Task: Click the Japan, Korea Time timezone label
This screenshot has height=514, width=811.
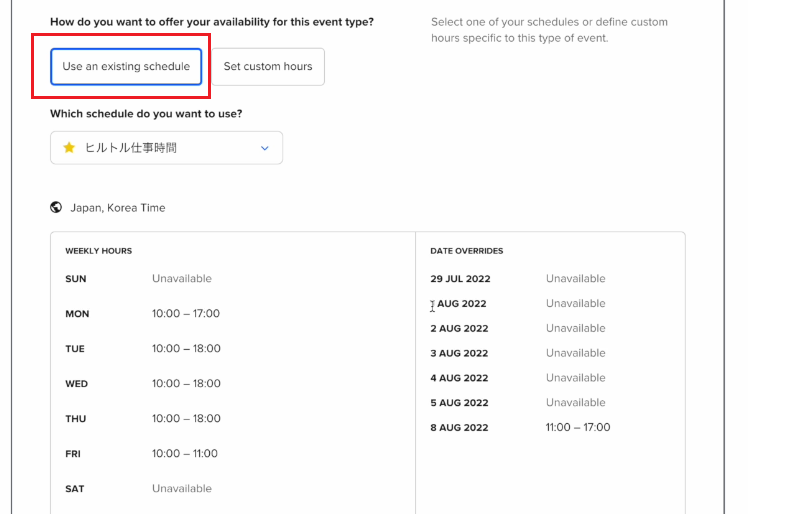Action: 118,208
